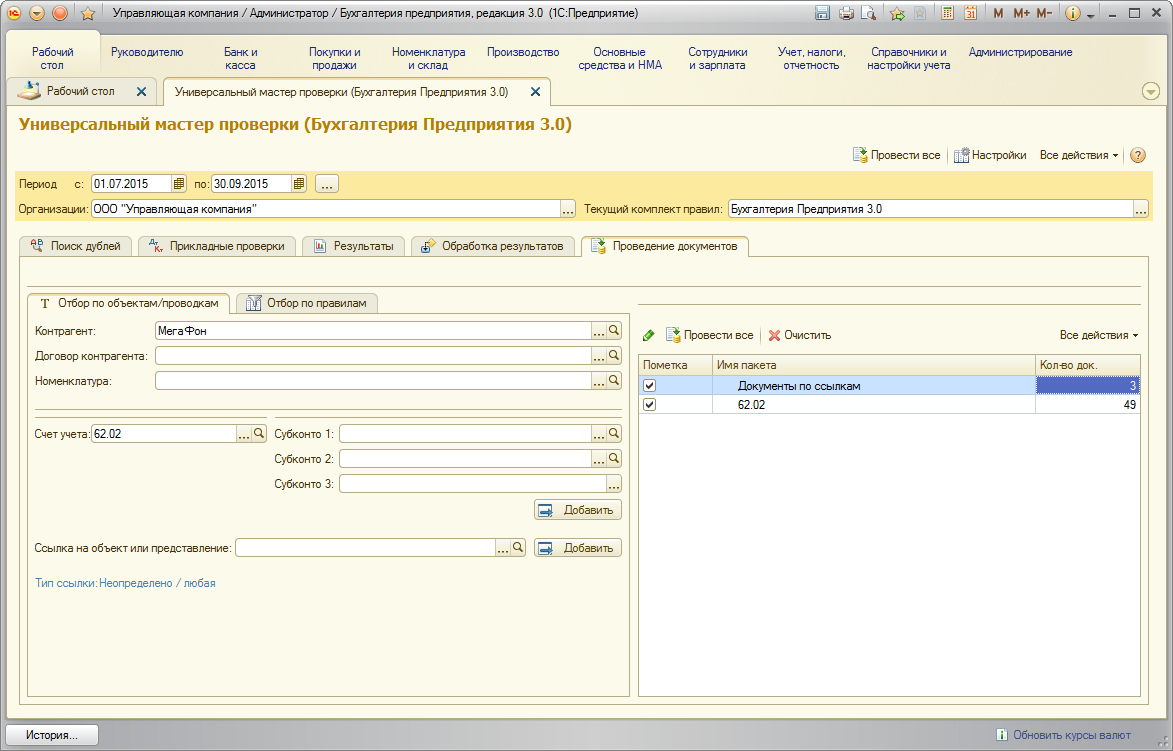Click the round info icon in title bar
Viewport: 1173px width, 751px height.
[1072, 13]
